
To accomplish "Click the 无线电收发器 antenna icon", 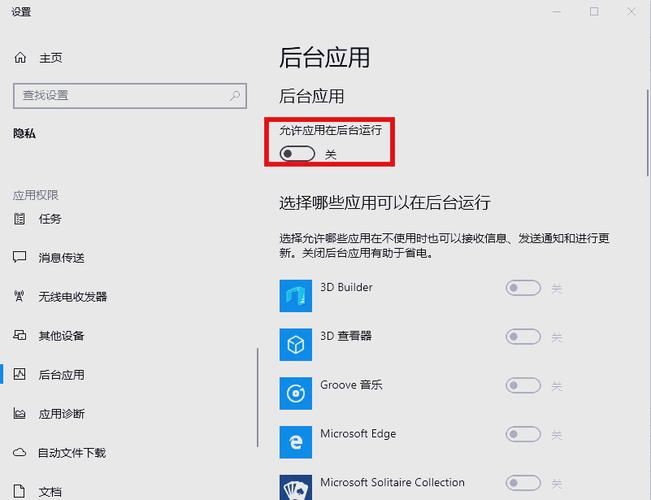I will (19, 296).
